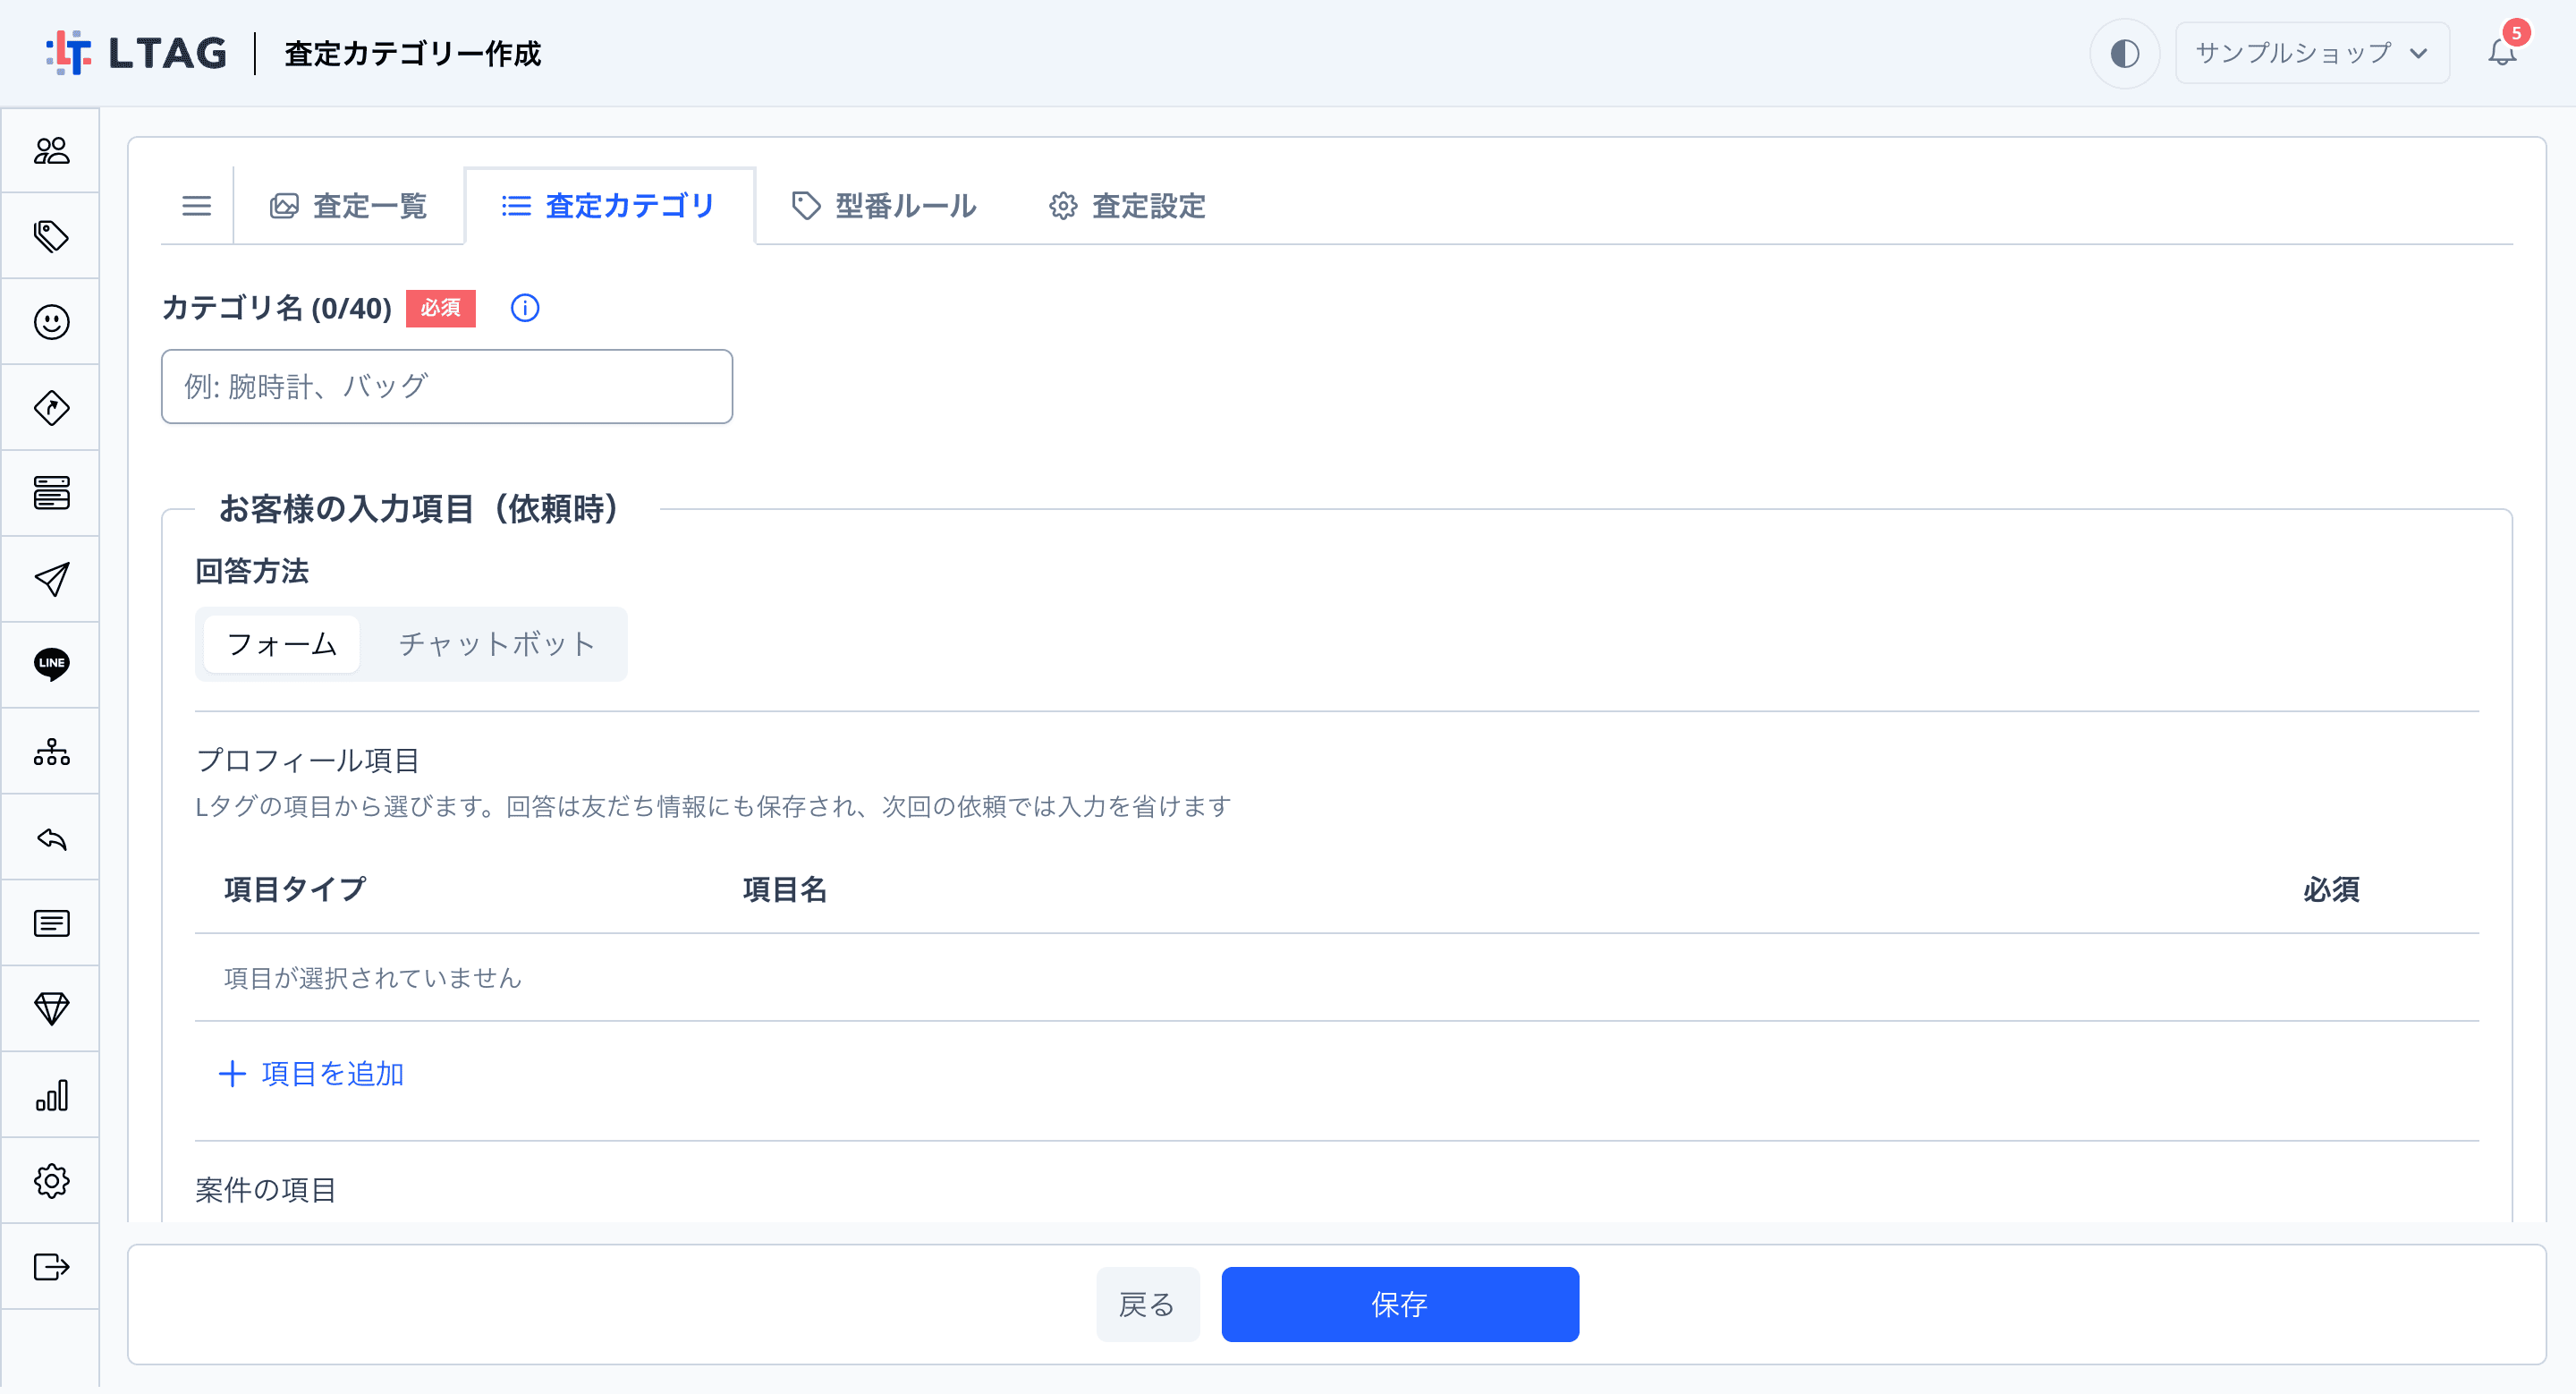
Task: Click the smiley face sidebar icon
Action: pos(51,322)
